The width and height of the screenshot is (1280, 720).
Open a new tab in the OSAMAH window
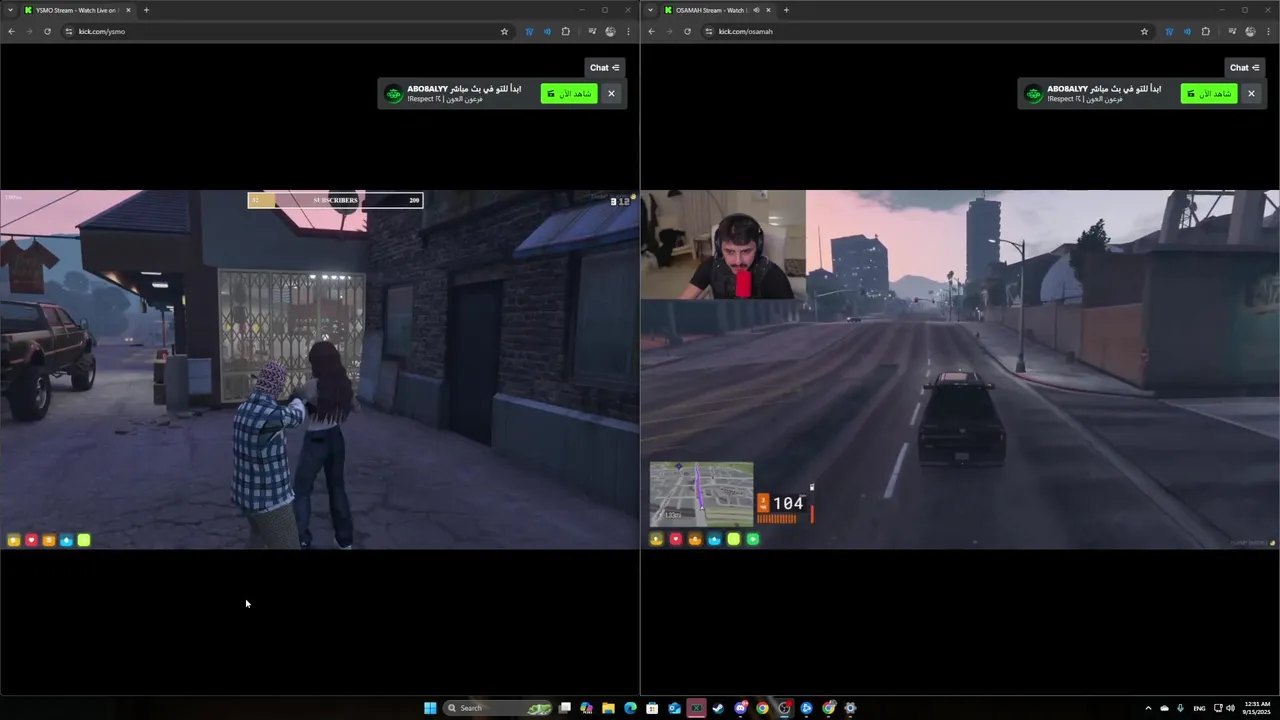[786, 10]
